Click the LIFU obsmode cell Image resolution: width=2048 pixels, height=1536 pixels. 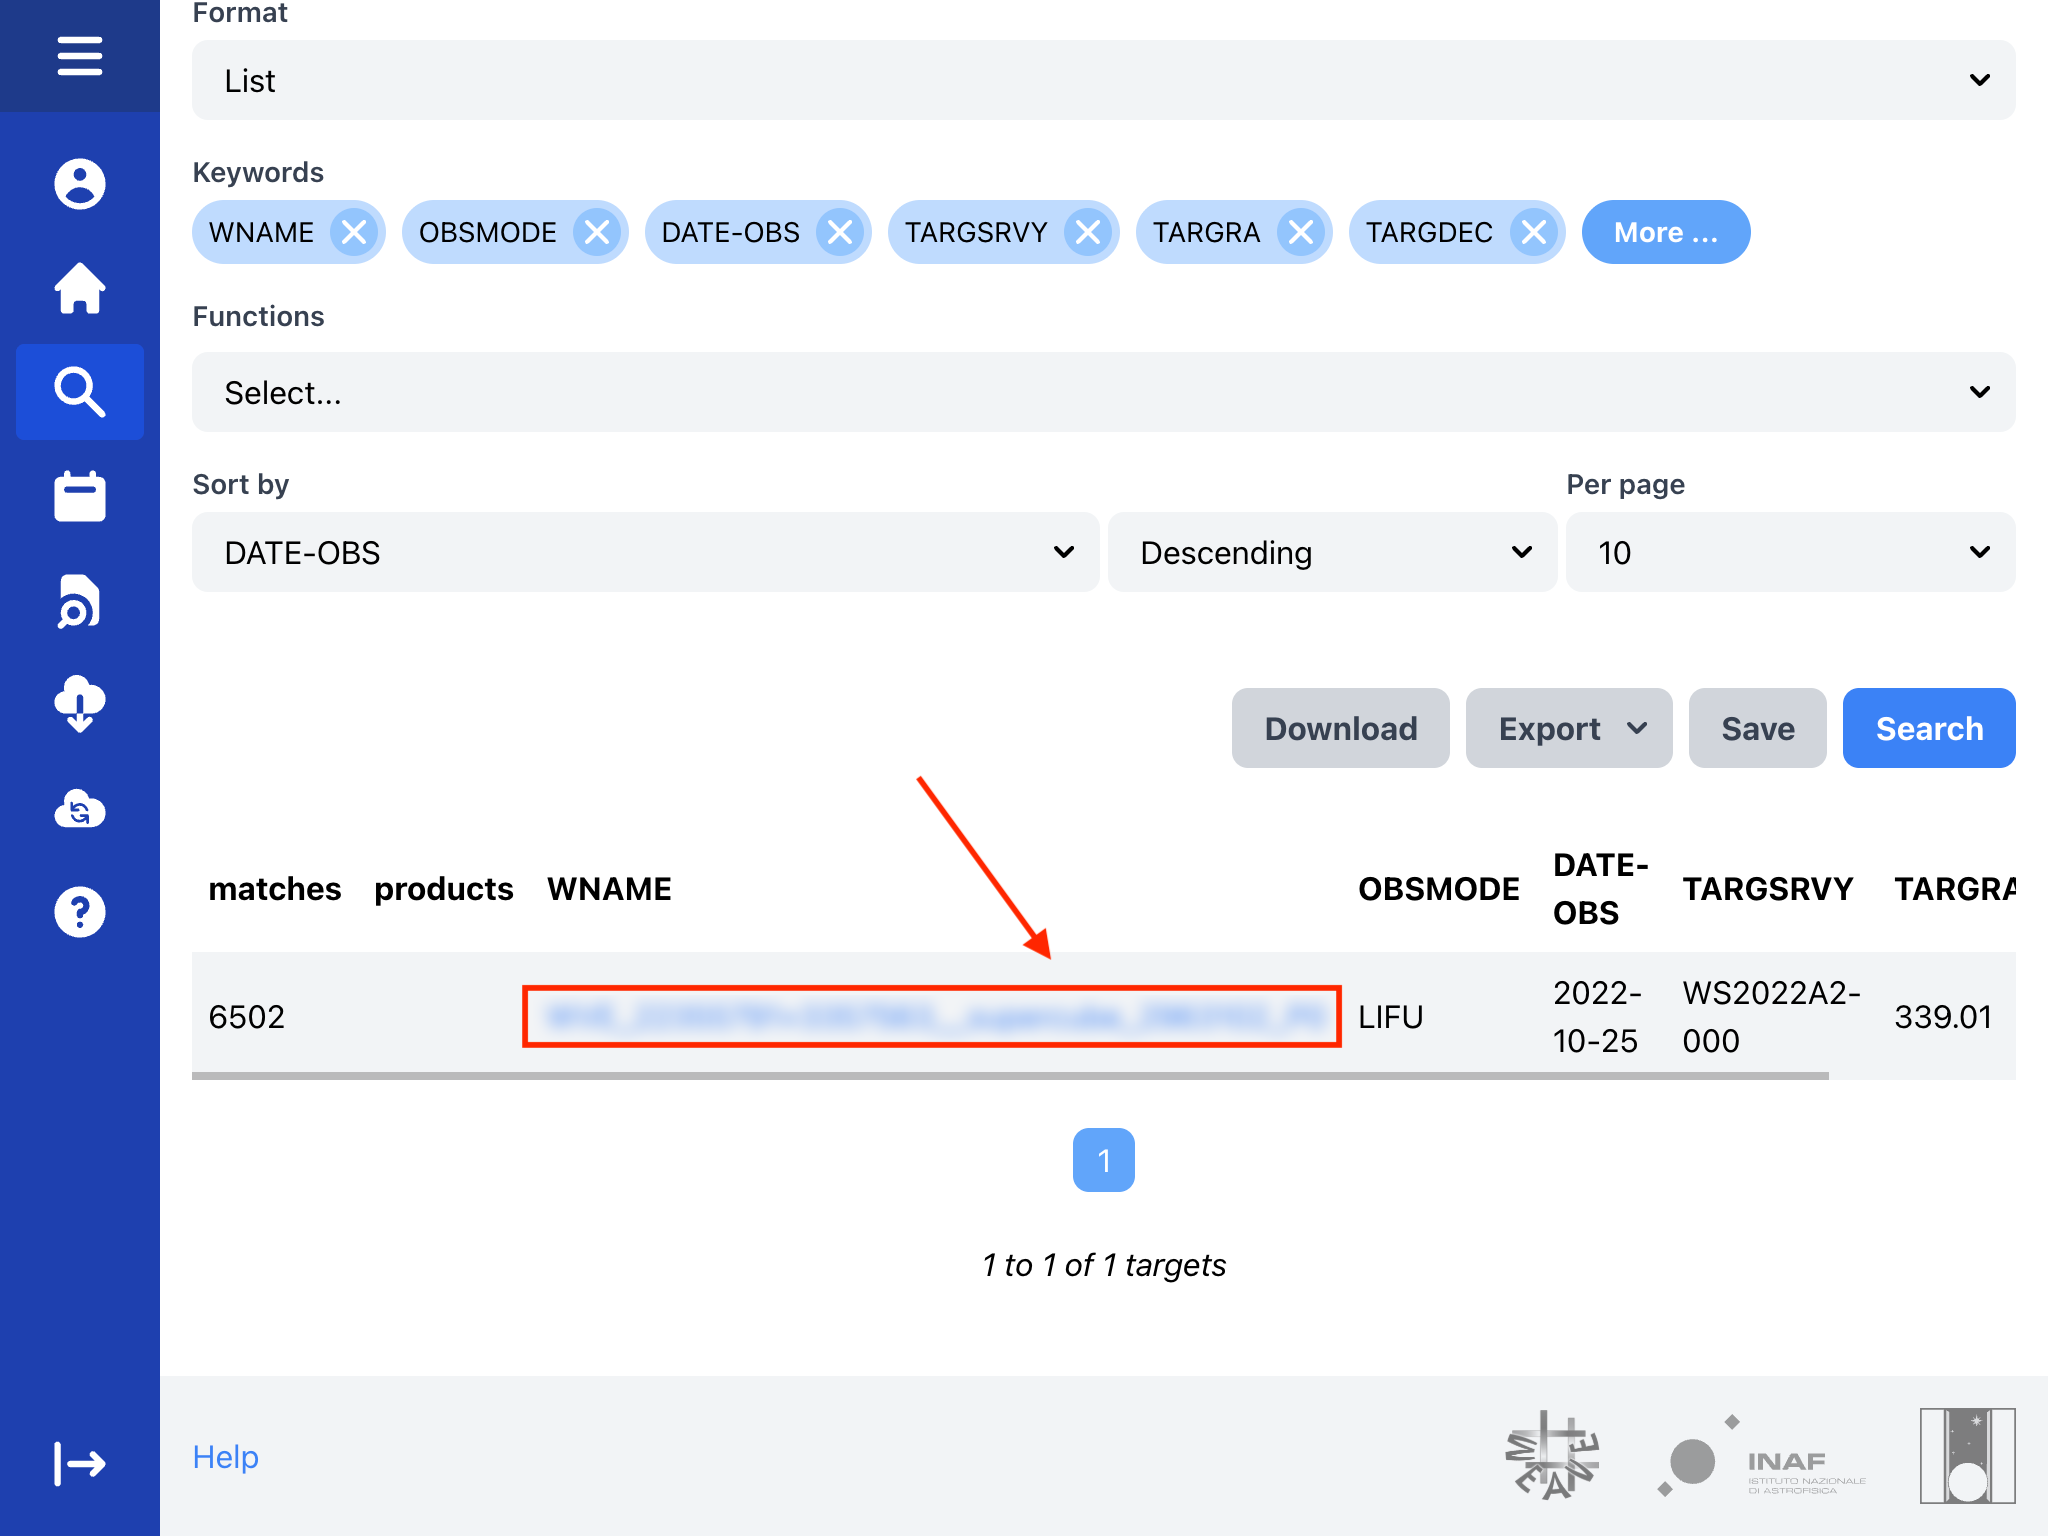pos(1390,1016)
